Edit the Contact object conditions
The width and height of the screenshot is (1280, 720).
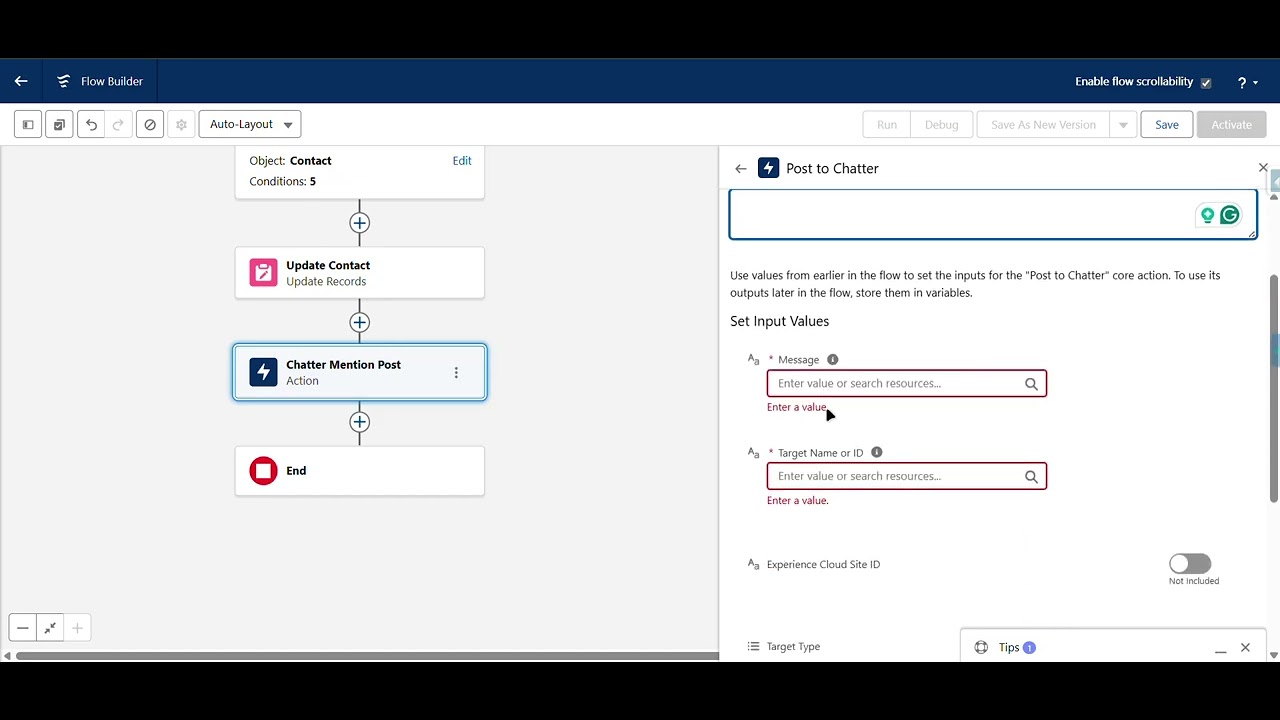click(462, 161)
